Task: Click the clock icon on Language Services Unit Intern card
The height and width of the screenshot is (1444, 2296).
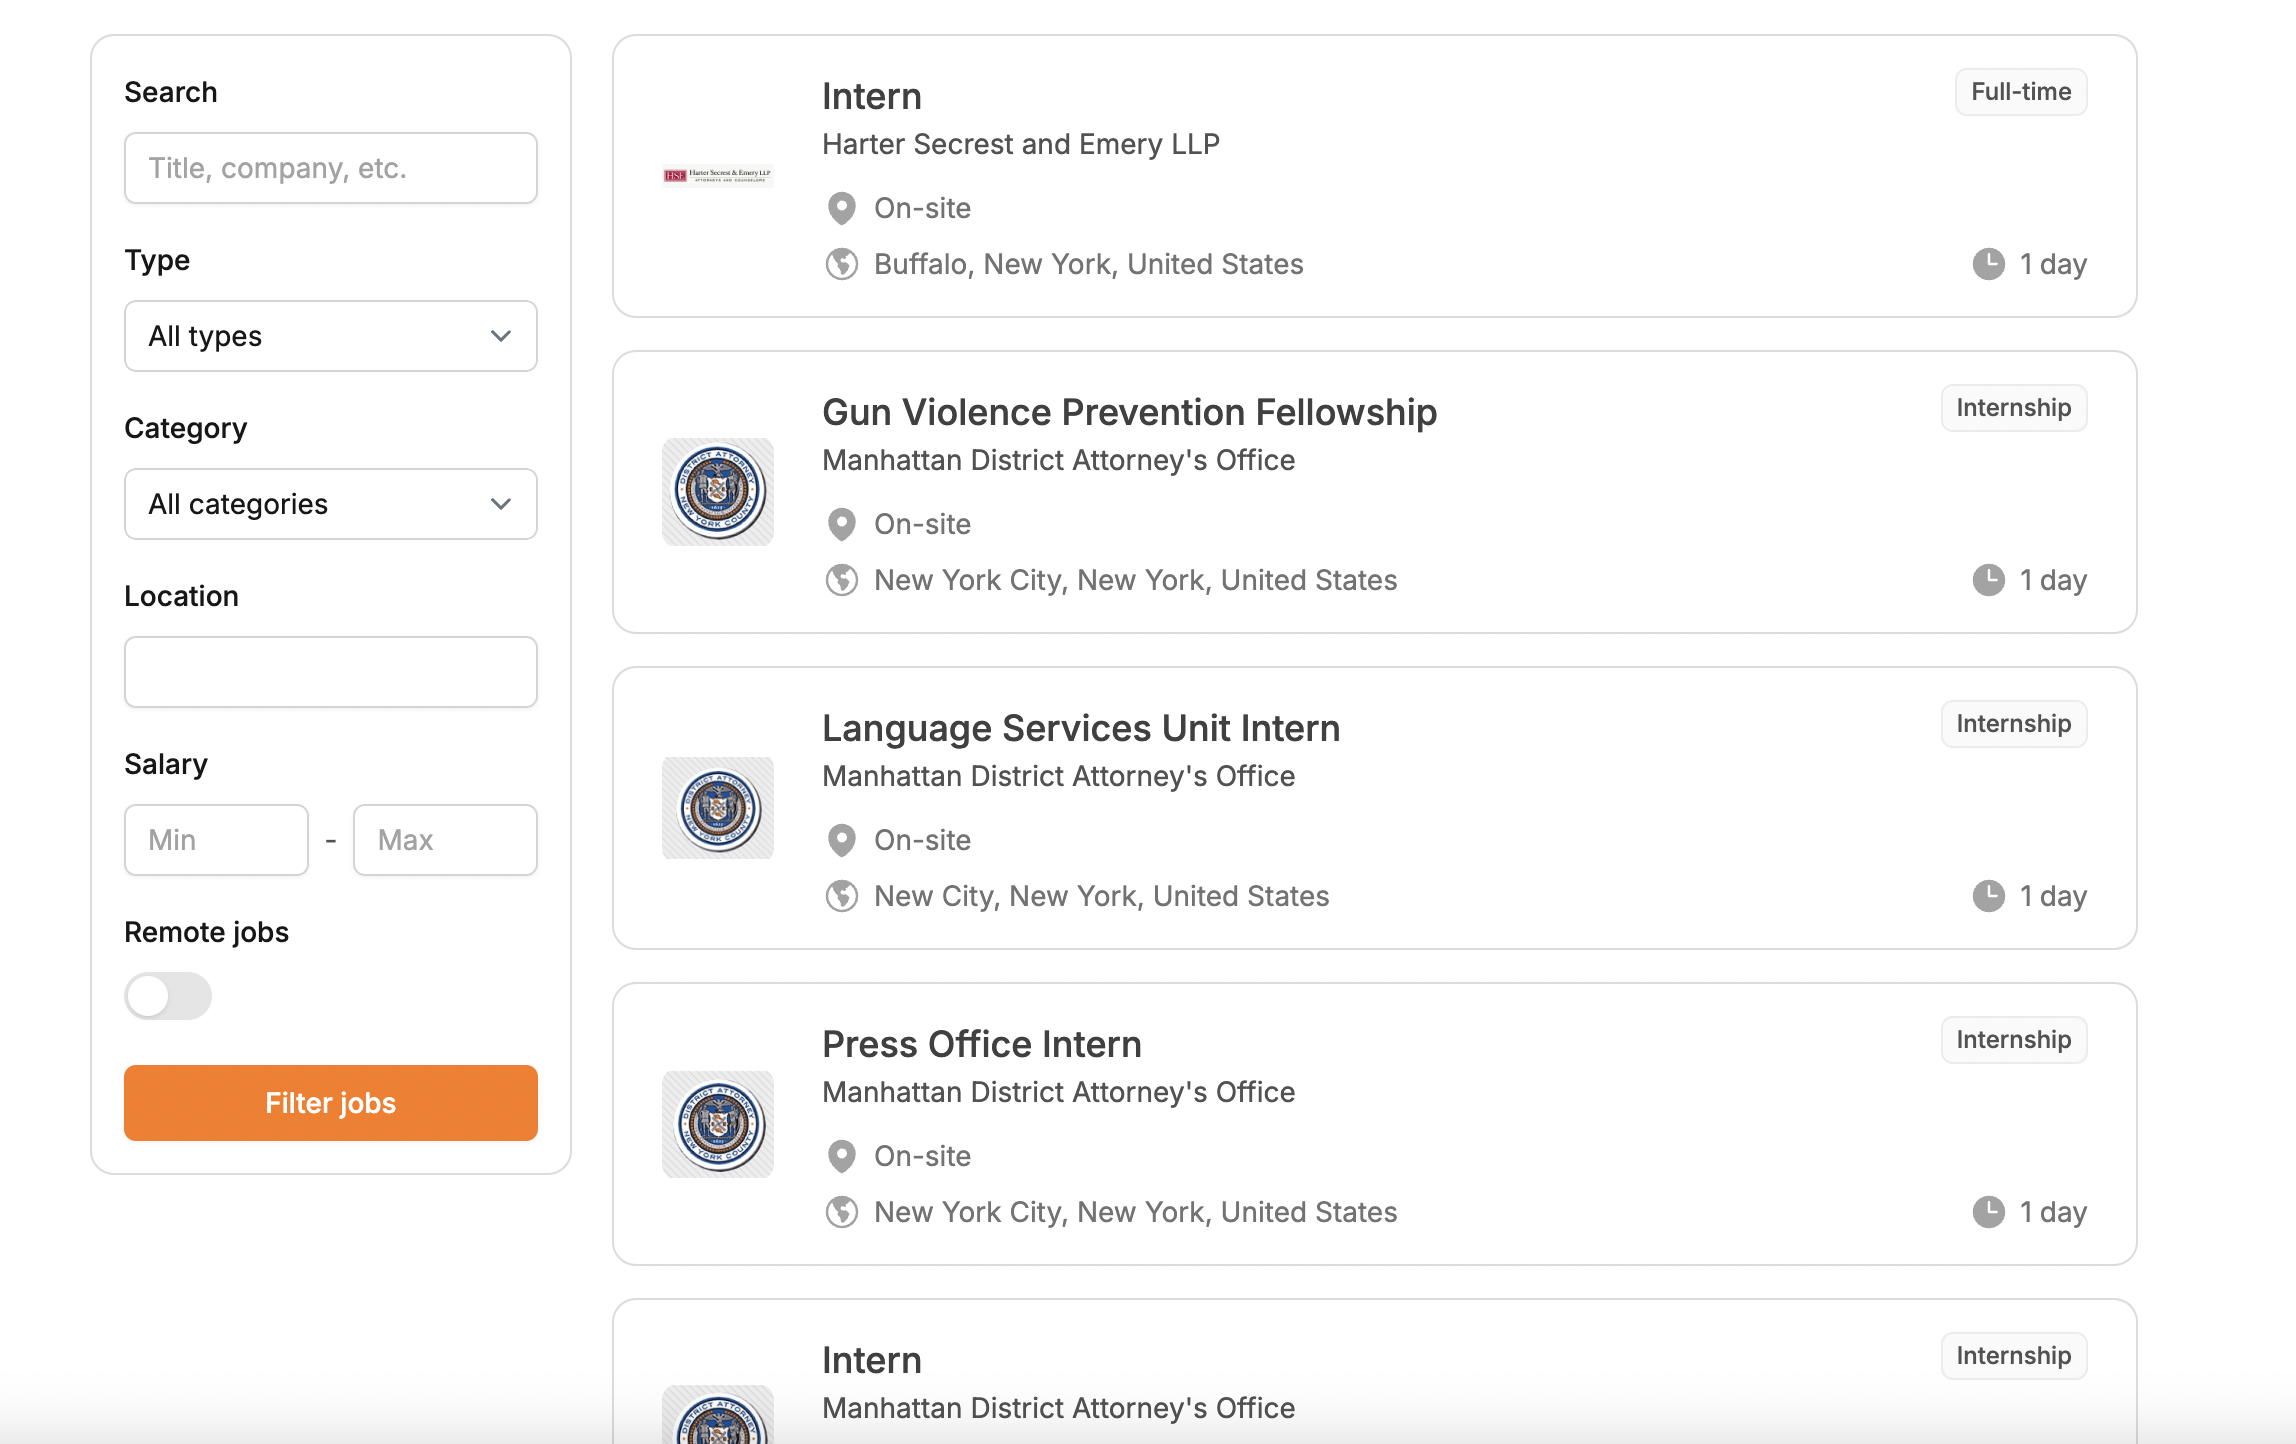Action: (1988, 896)
